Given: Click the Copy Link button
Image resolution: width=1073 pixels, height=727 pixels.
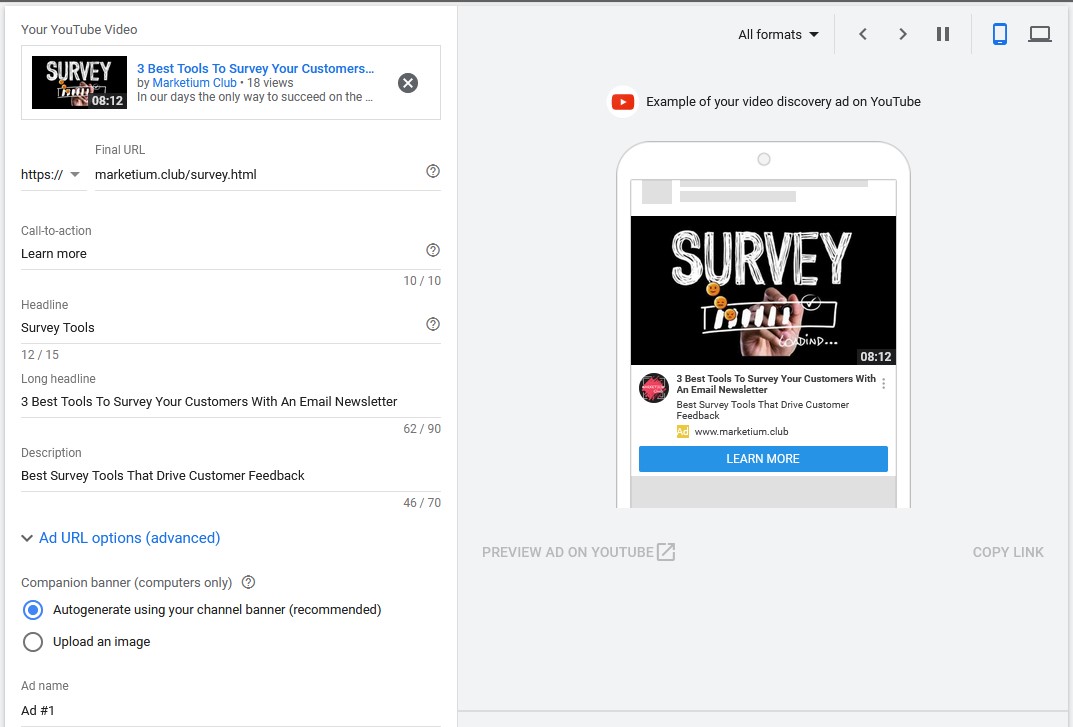Looking at the screenshot, I should coord(1008,552).
